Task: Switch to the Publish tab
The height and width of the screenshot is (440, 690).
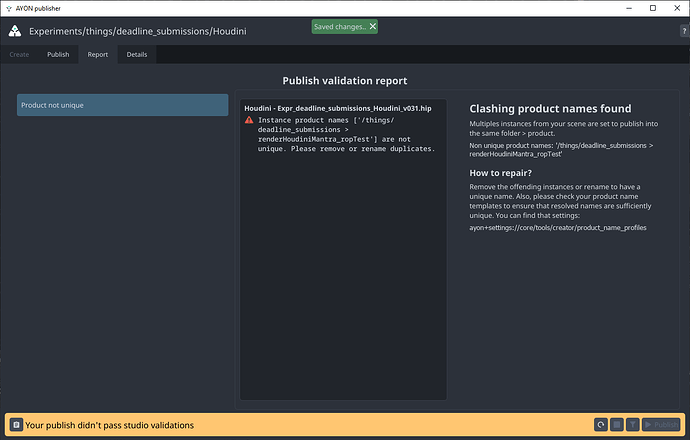Action: (x=58, y=55)
